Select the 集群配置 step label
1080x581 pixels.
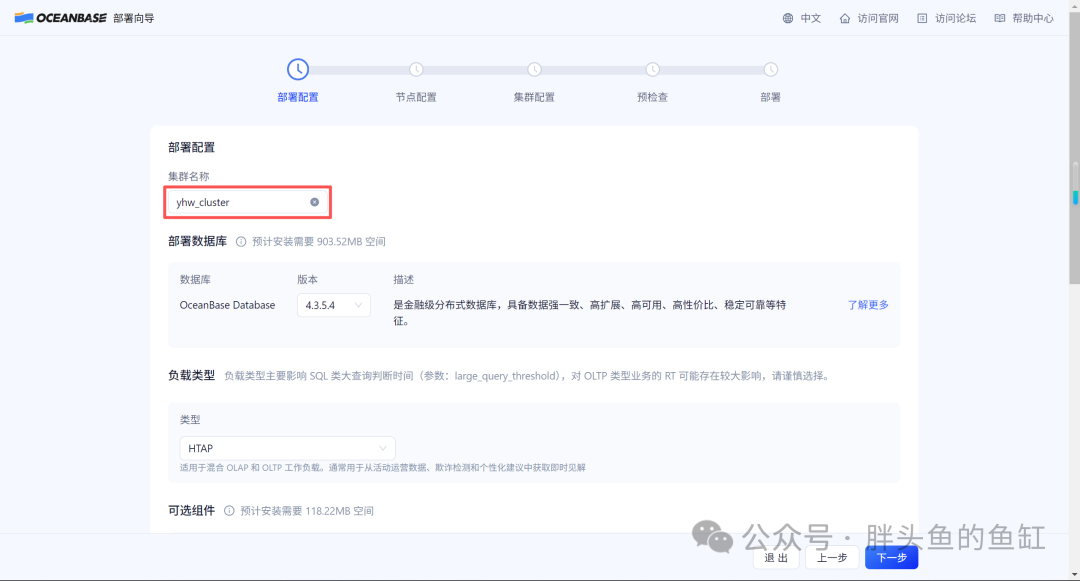point(534,97)
